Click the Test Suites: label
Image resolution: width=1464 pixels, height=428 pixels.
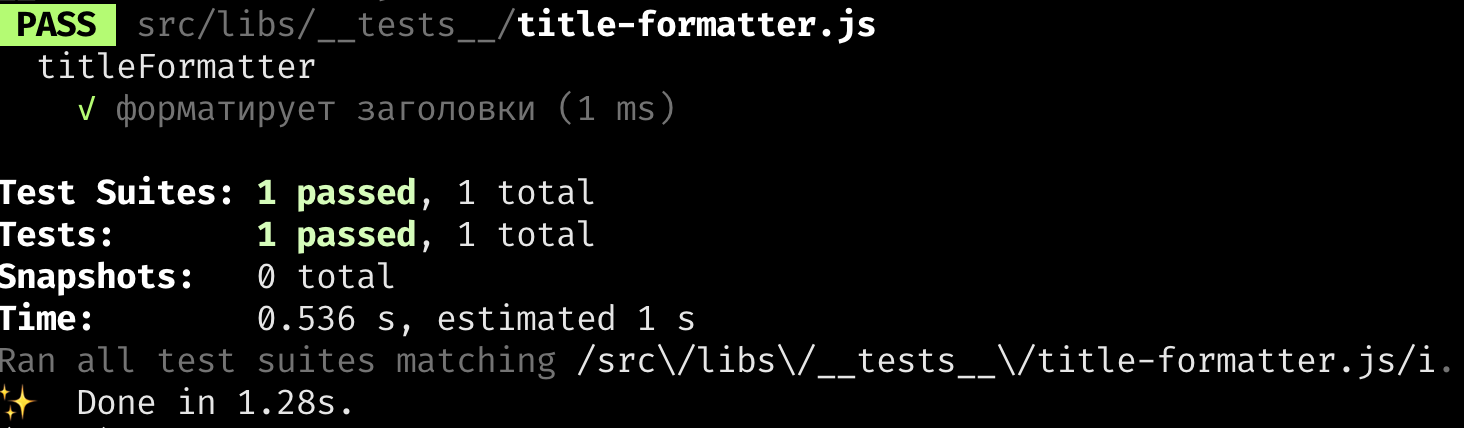point(117,192)
